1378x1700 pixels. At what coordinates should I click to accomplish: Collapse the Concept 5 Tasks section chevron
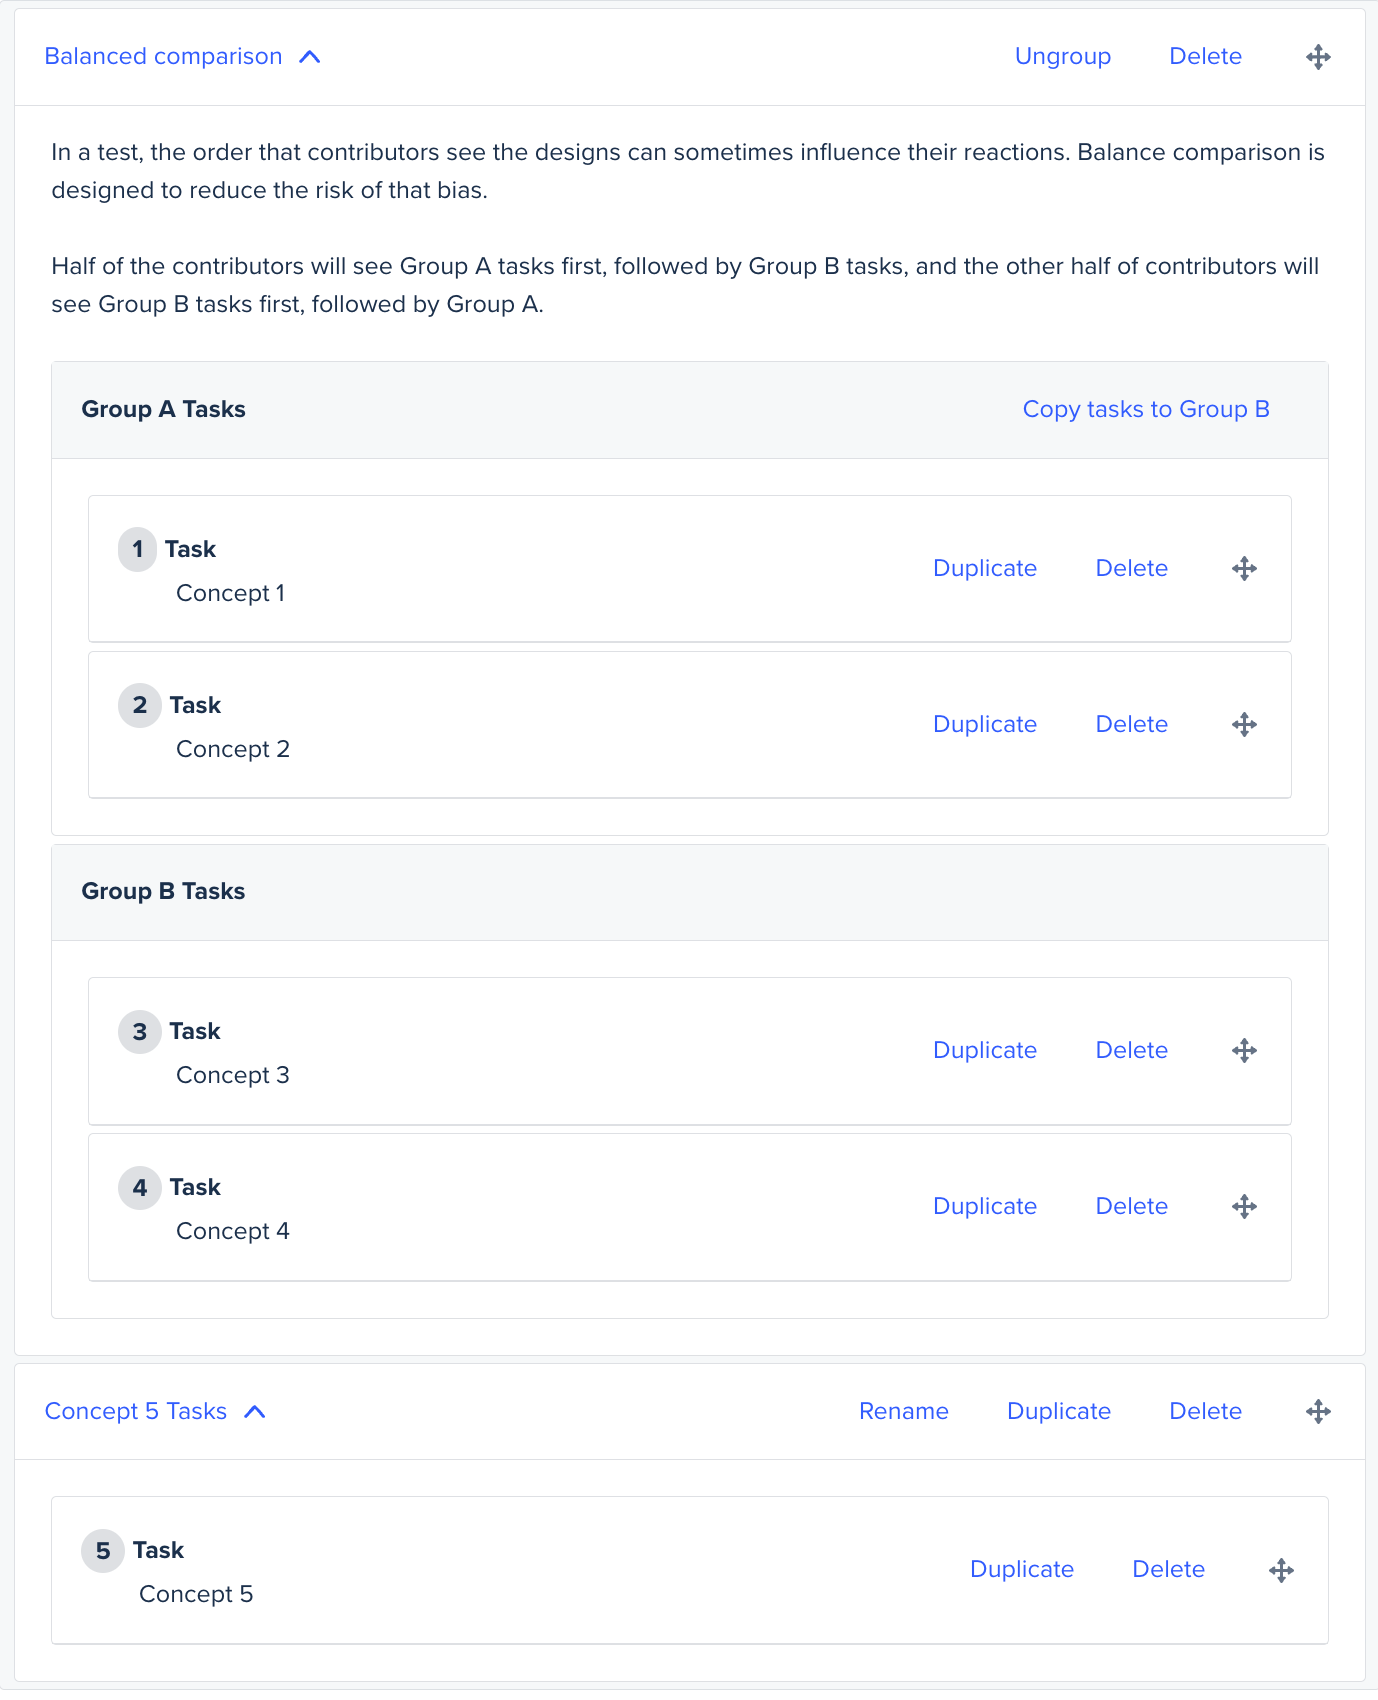pyautogui.click(x=255, y=1412)
